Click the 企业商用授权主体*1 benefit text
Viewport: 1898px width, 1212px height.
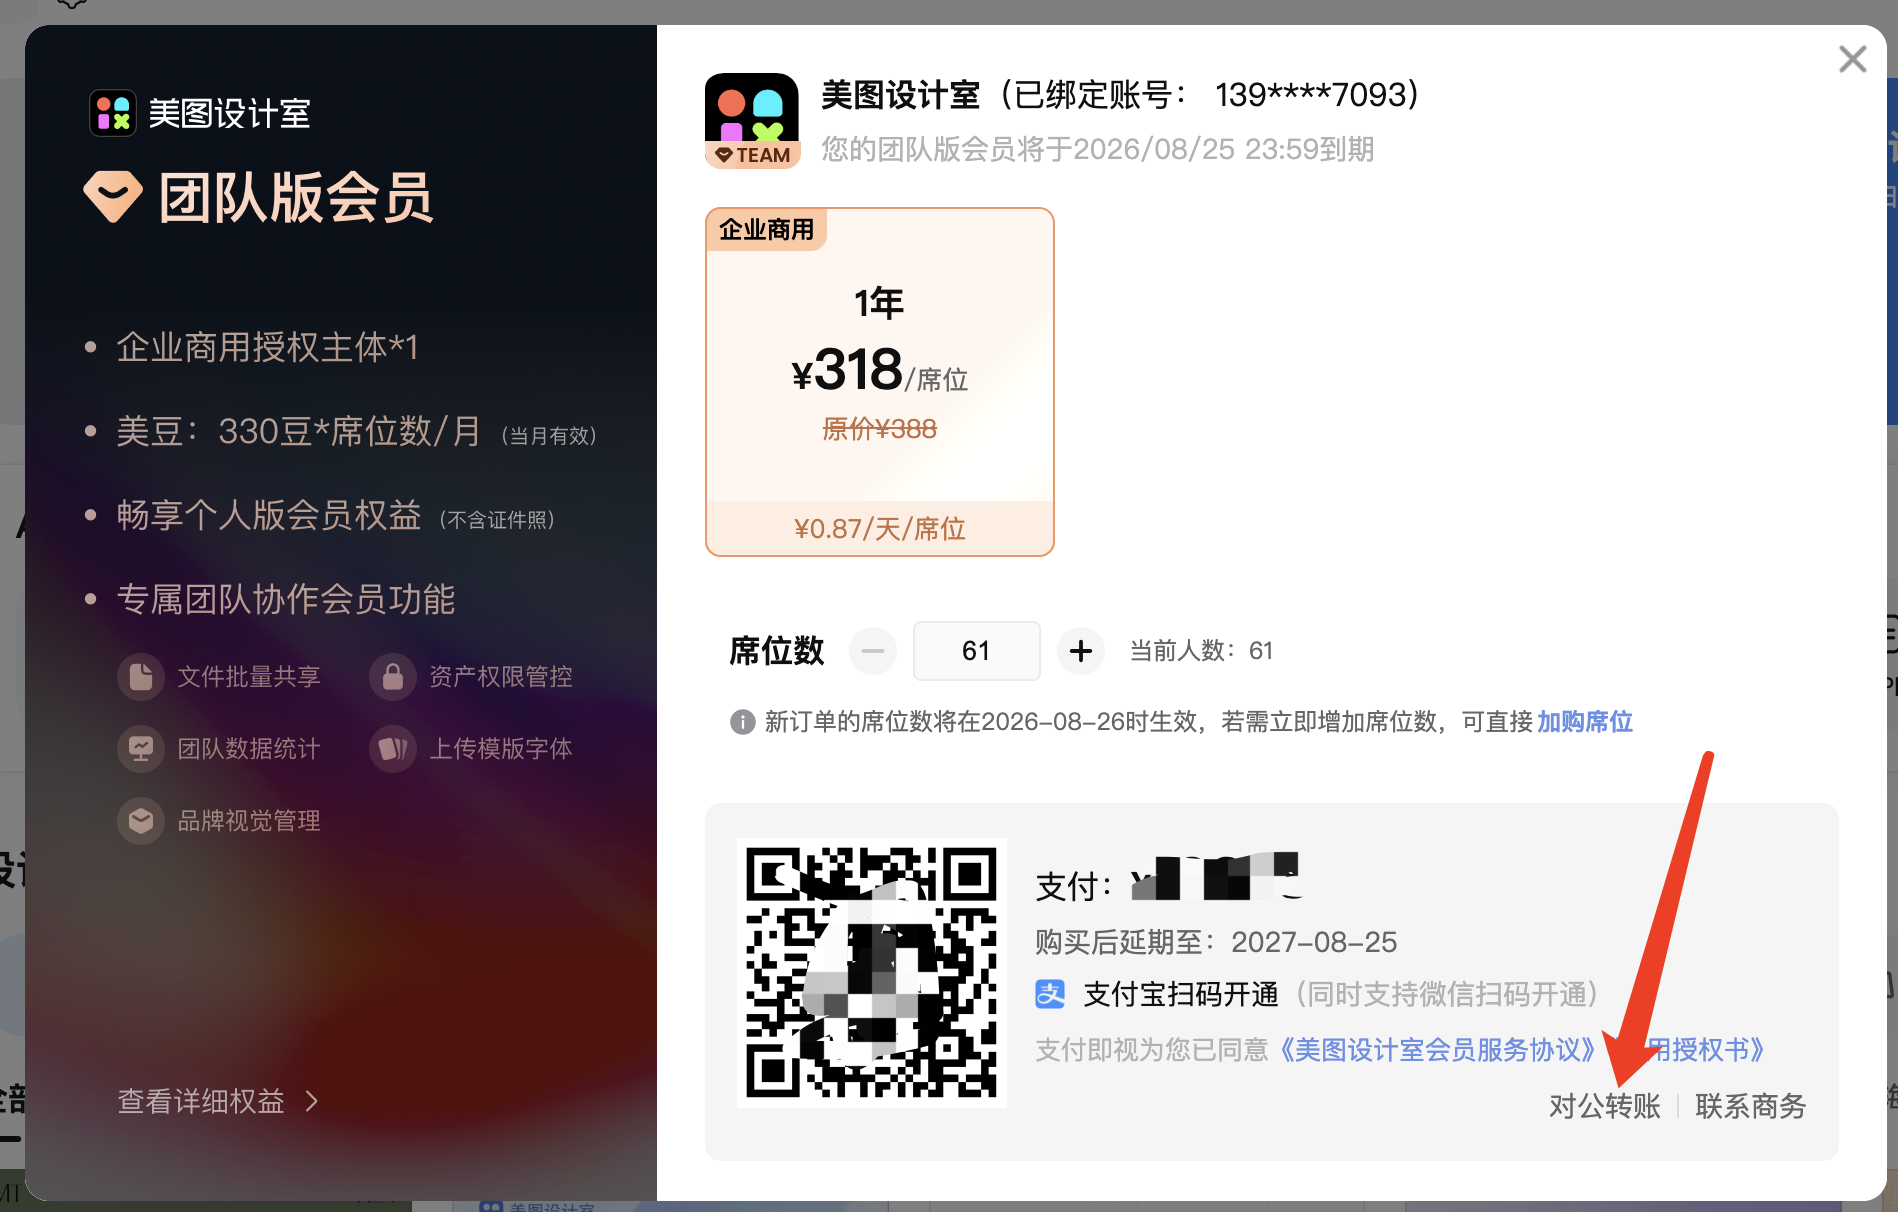click(267, 347)
